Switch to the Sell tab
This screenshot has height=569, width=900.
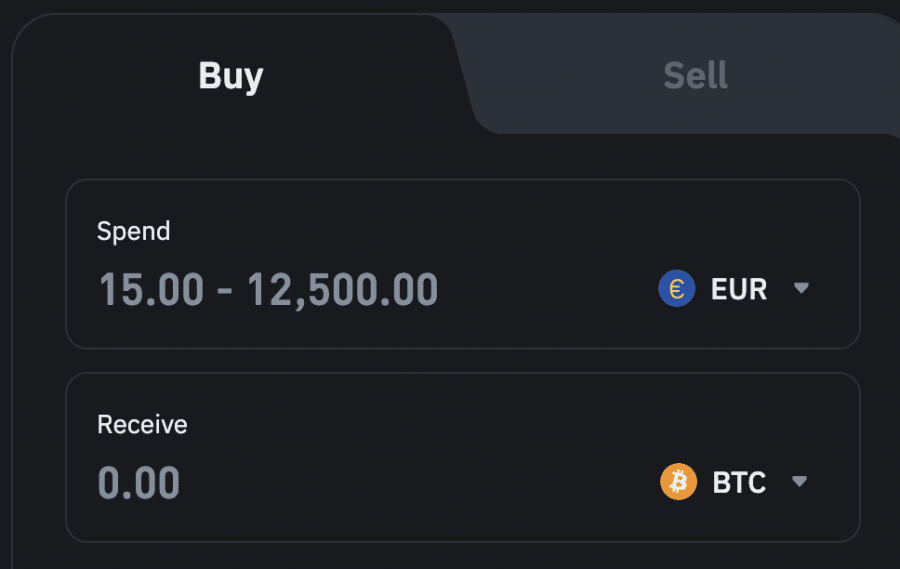(x=695, y=76)
